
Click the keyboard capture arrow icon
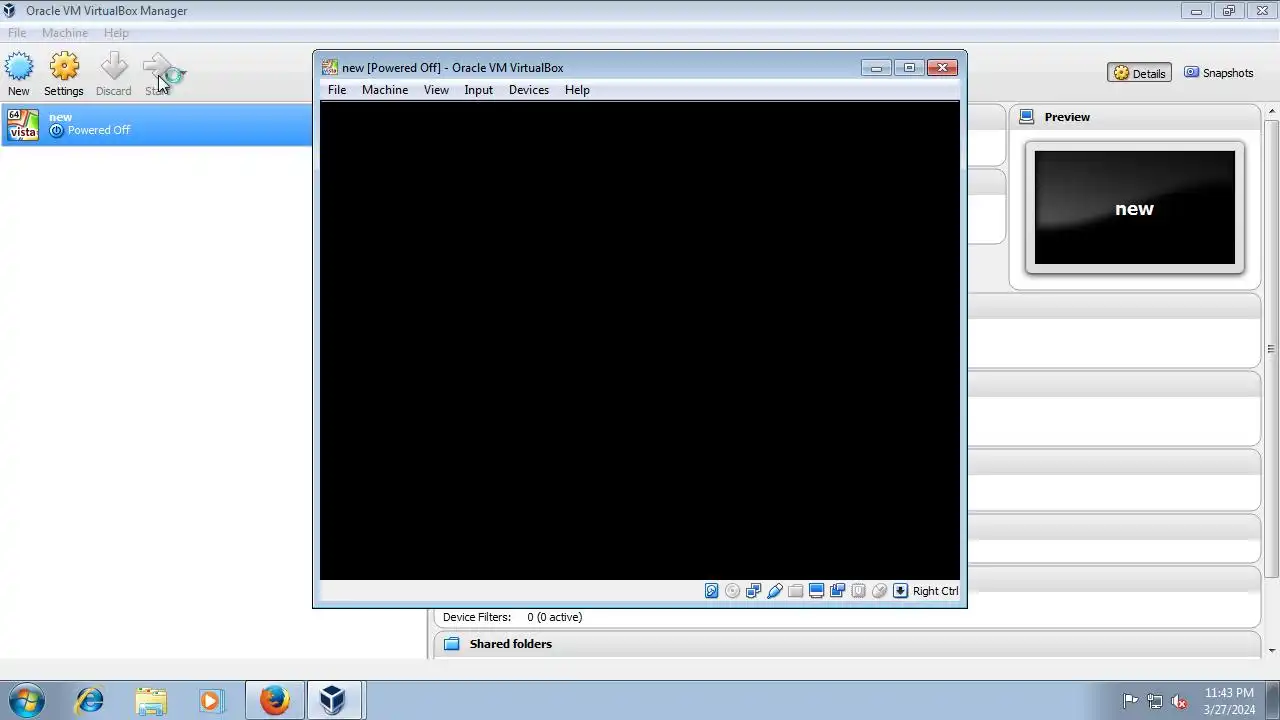[900, 591]
